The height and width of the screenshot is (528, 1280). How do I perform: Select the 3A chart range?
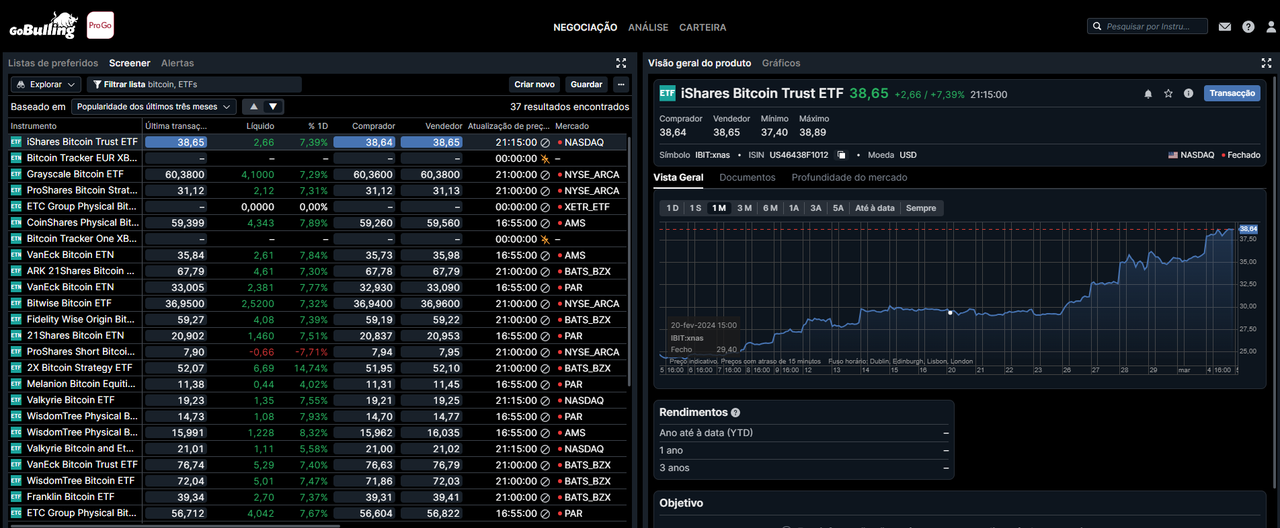coord(816,208)
